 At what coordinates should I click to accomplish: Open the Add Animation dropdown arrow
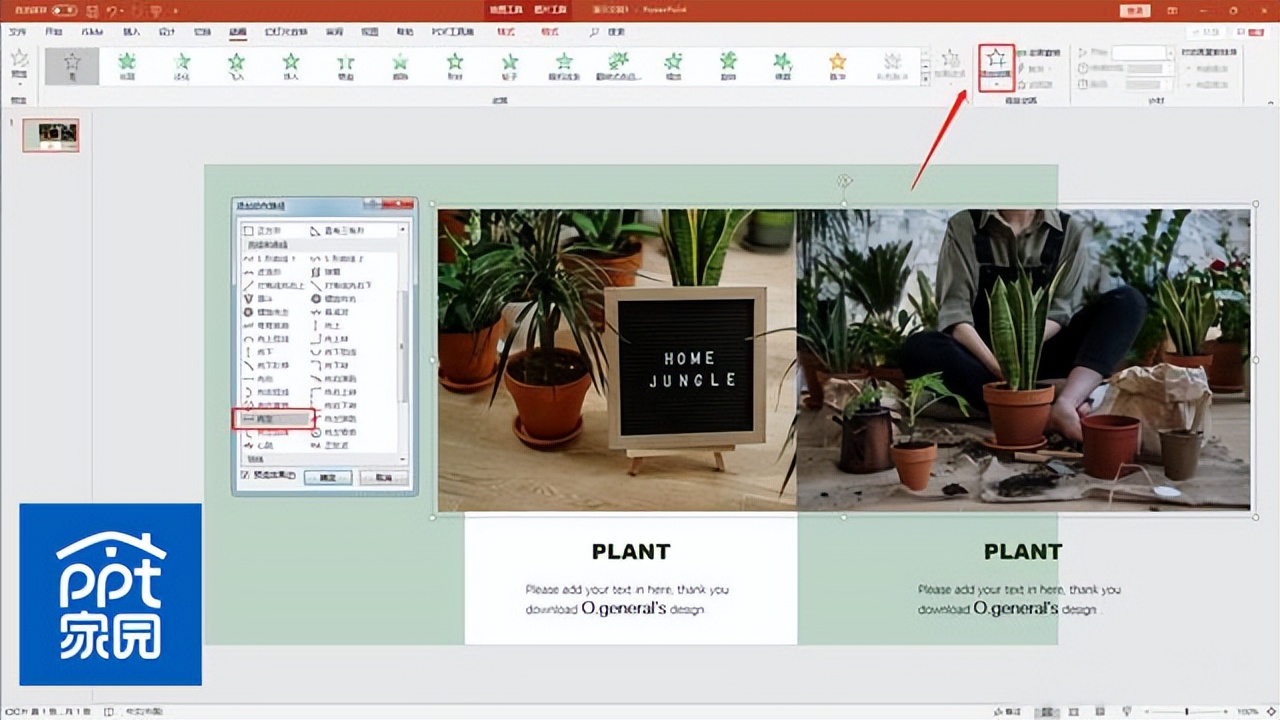(996, 84)
